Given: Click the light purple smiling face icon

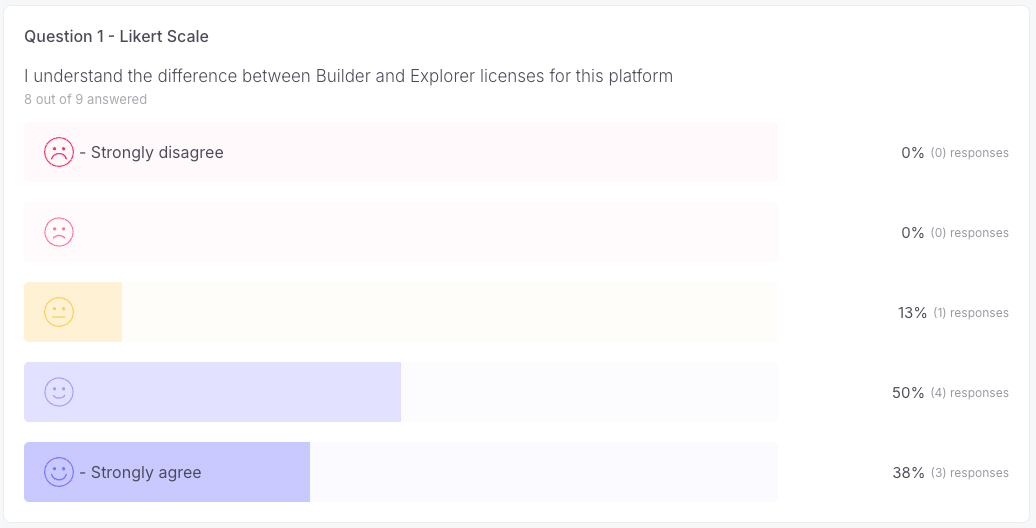Looking at the screenshot, I should pos(59,392).
